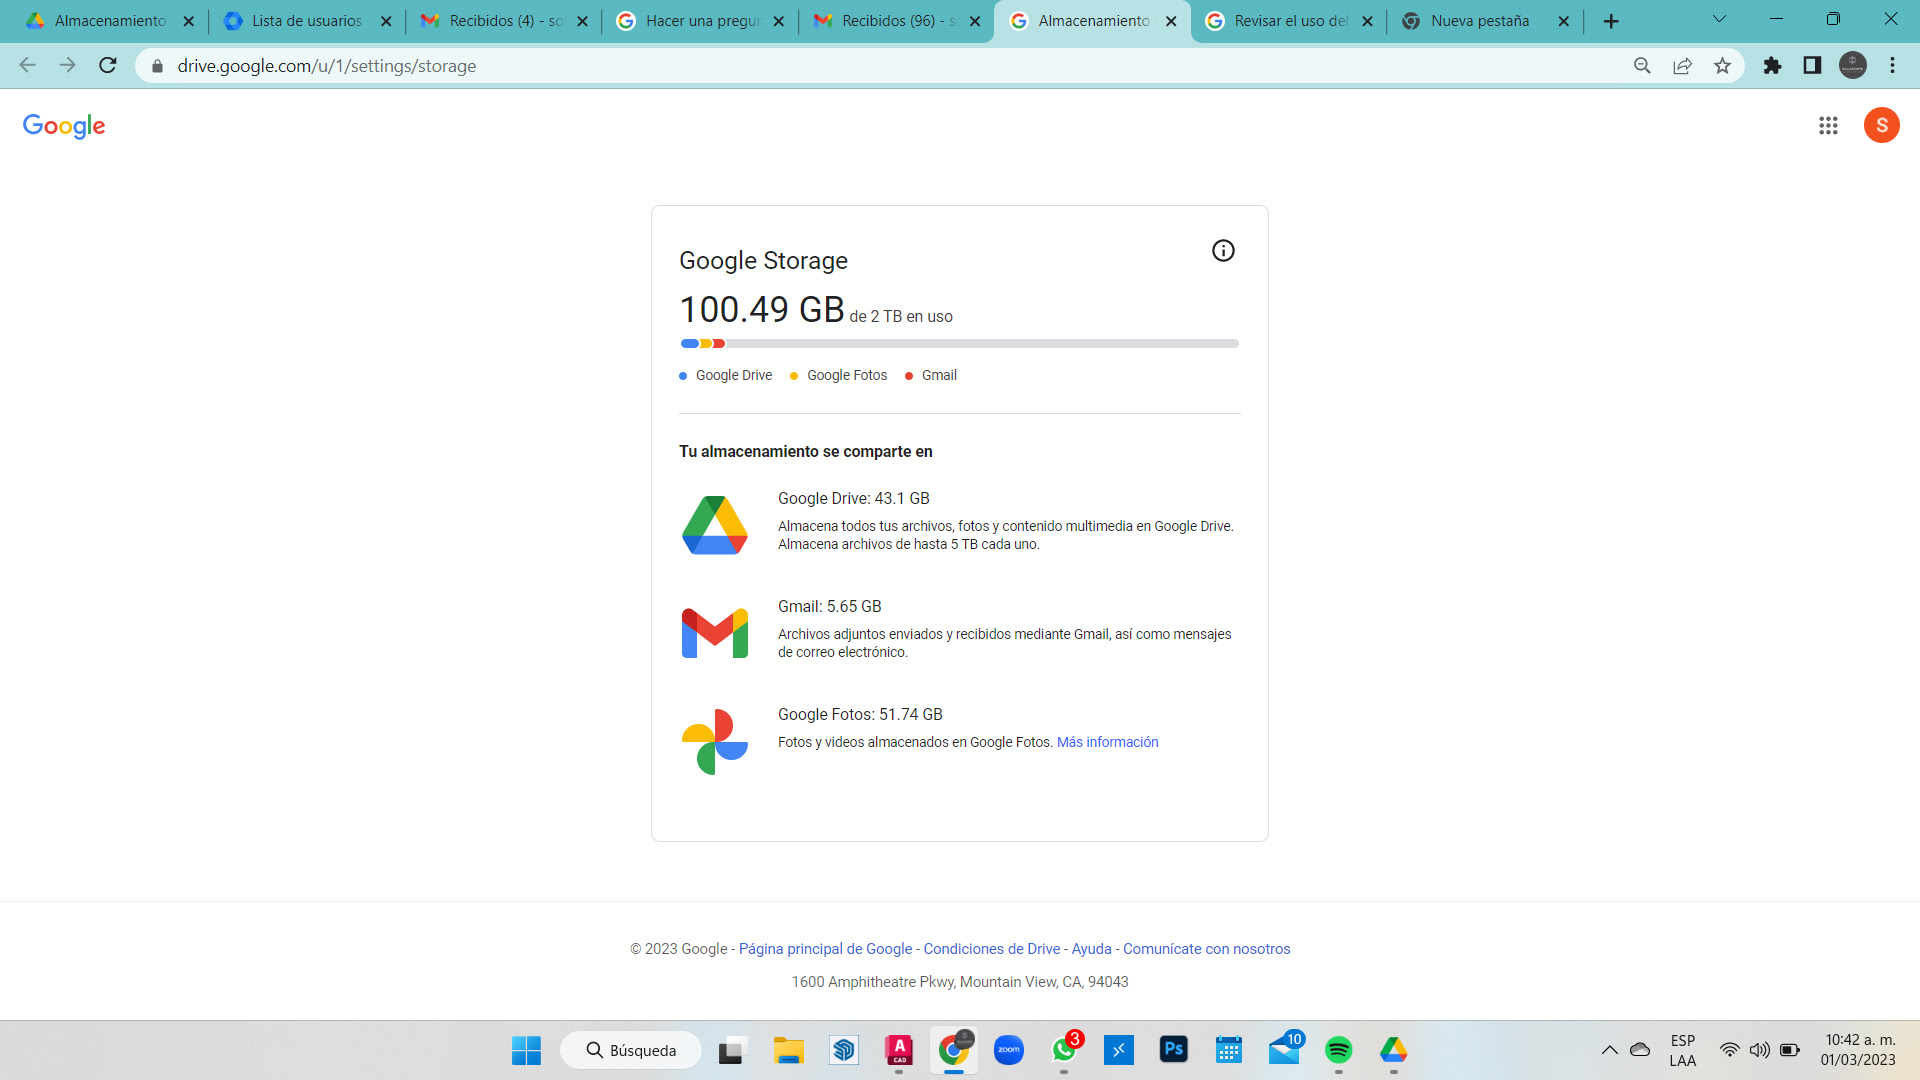This screenshot has width=1920, height=1080.
Task: Click the storage info icon
Action: point(1223,251)
